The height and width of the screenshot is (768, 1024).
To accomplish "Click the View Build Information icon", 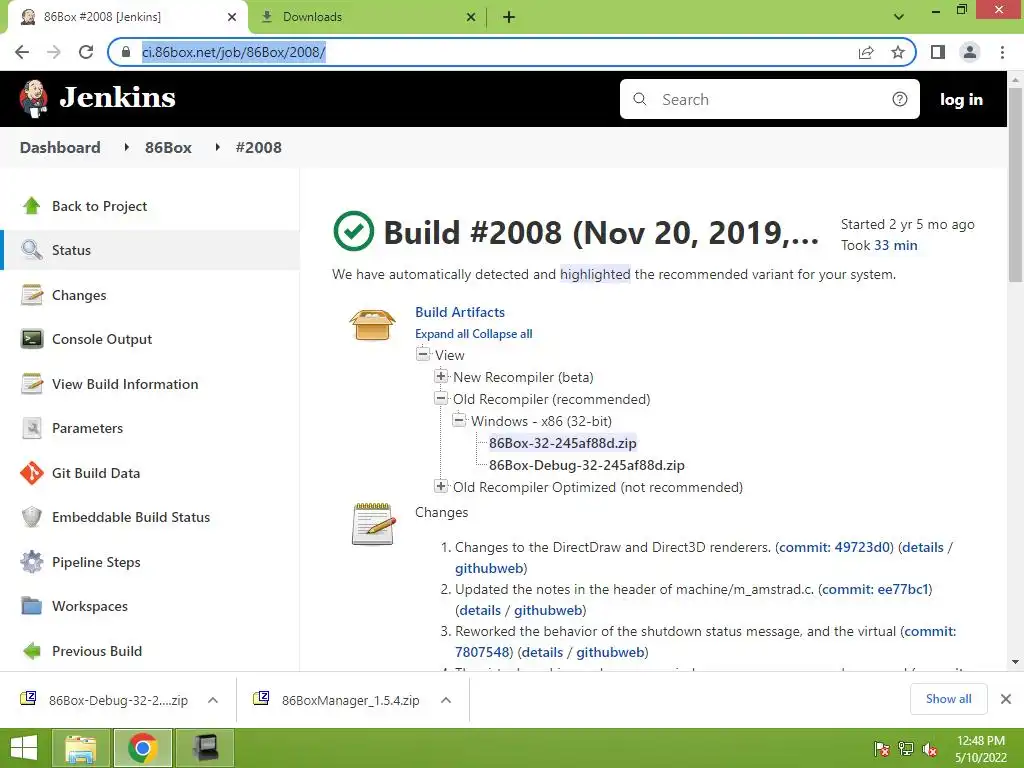I will pyautogui.click(x=31, y=384).
